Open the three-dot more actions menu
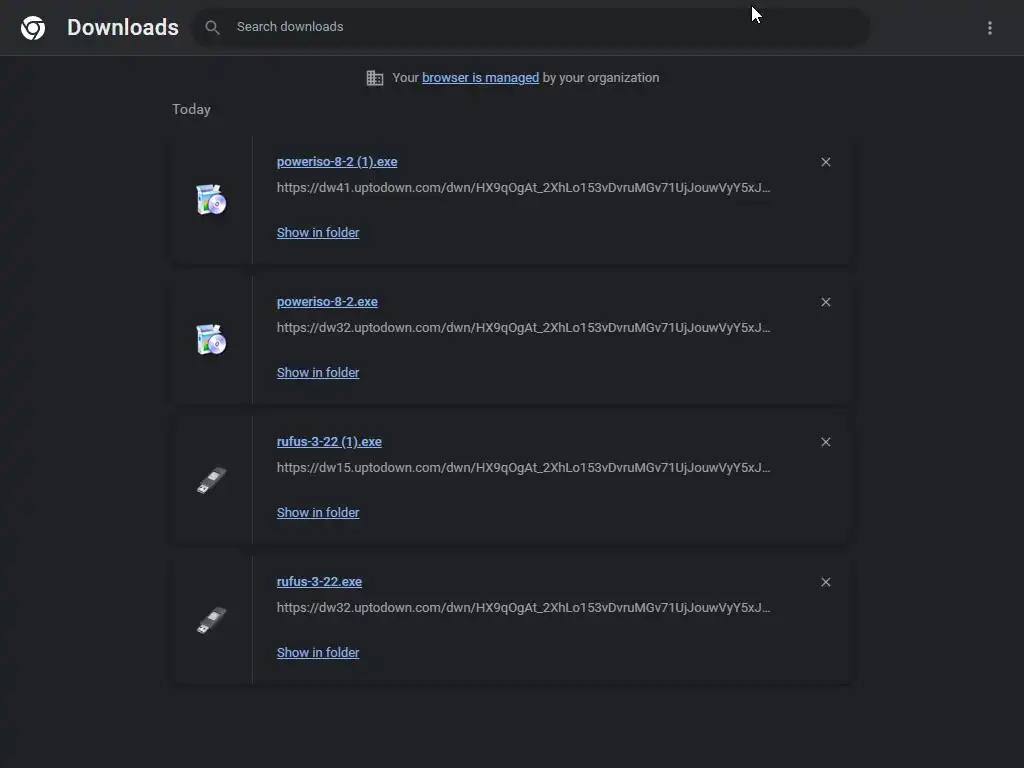This screenshot has height=768, width=1024. pos(990,28)
